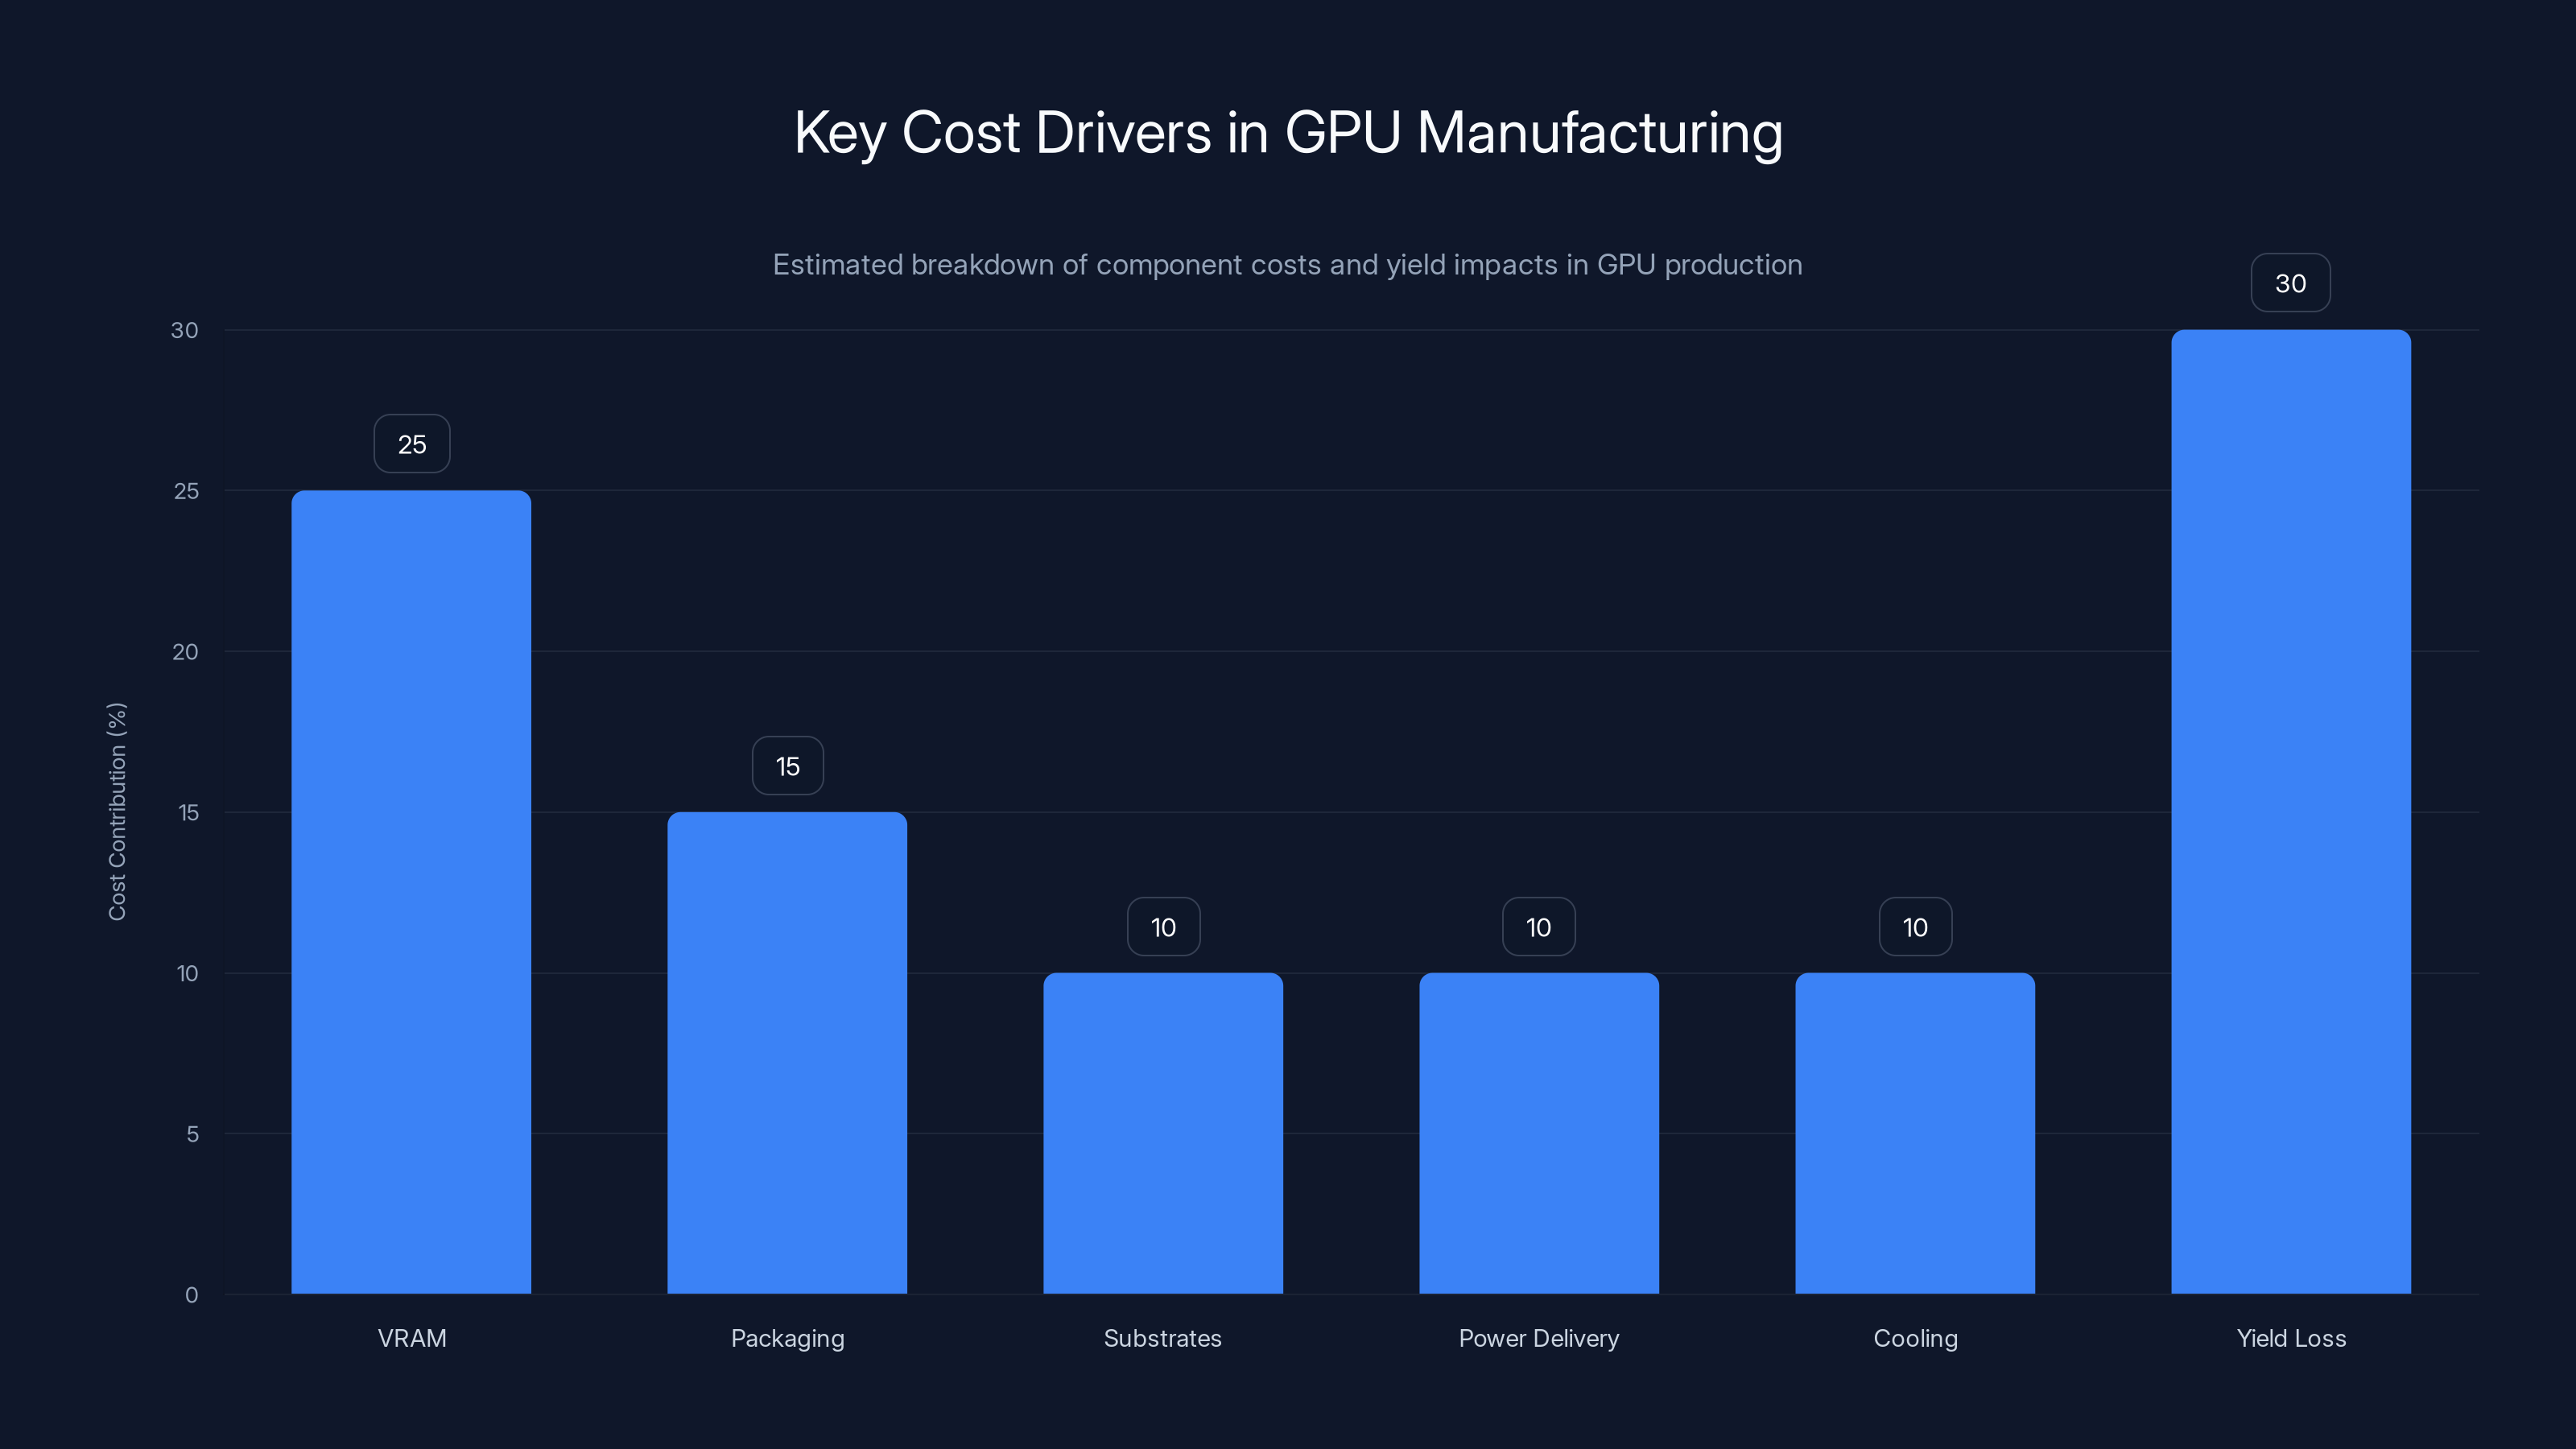Click the '10' value label above Power Delivery
This screenshot has height=1449, width=2576.
(x=1539, y=927)
